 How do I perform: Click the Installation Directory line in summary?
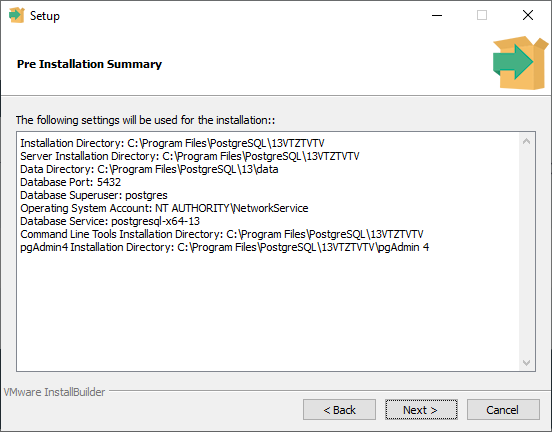pos(172,143)
